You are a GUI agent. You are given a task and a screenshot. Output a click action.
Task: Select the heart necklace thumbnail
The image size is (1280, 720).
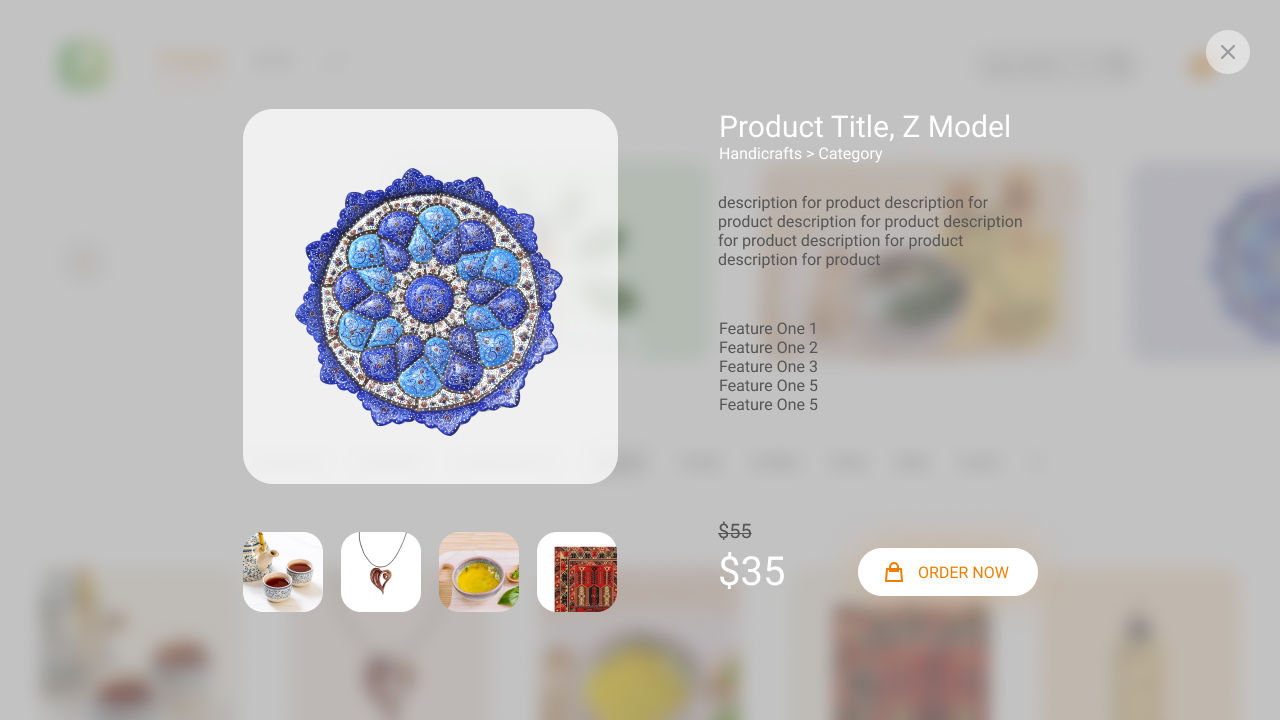coord(381,572)
